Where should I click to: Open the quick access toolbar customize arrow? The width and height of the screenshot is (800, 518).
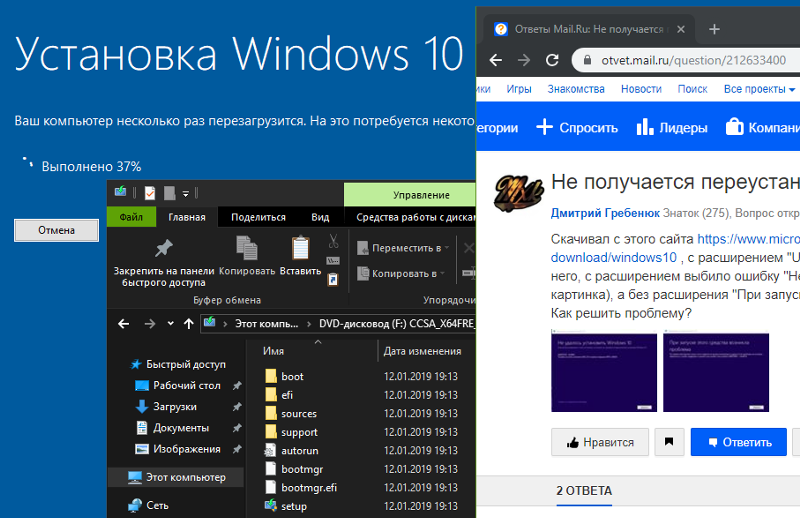[186, 193]
